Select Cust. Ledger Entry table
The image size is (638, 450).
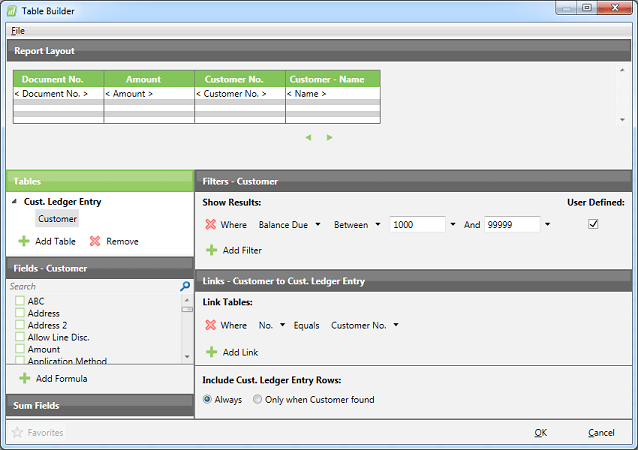point(62,202)
